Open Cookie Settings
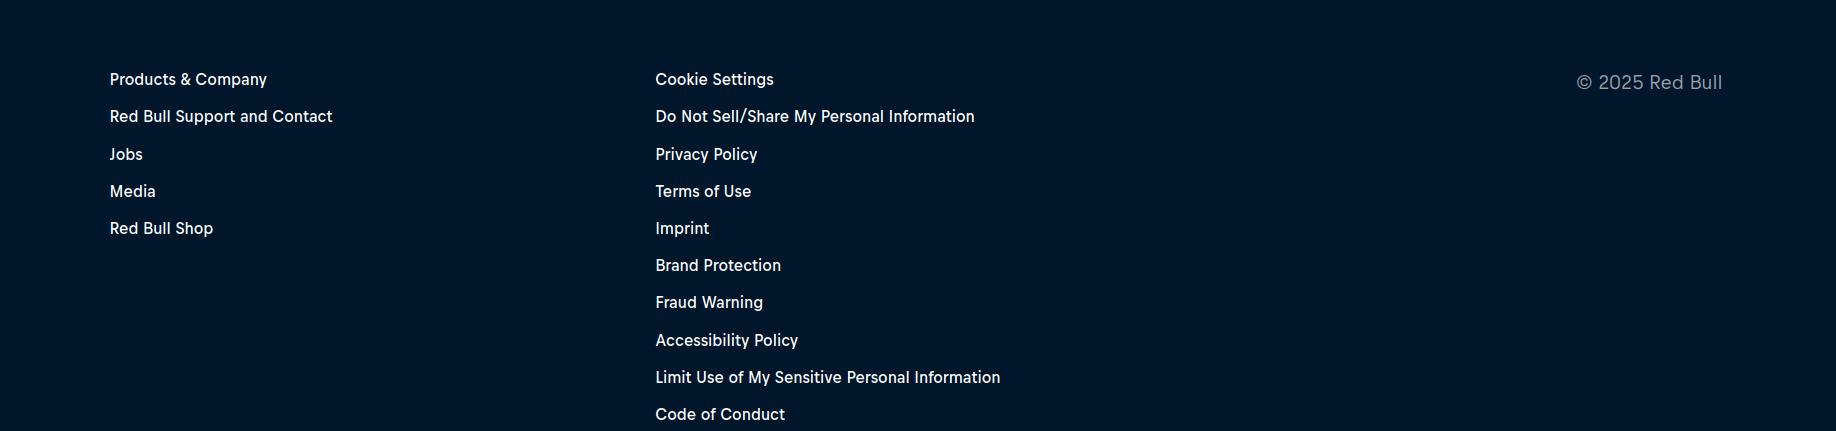 [x=714, y=79]
